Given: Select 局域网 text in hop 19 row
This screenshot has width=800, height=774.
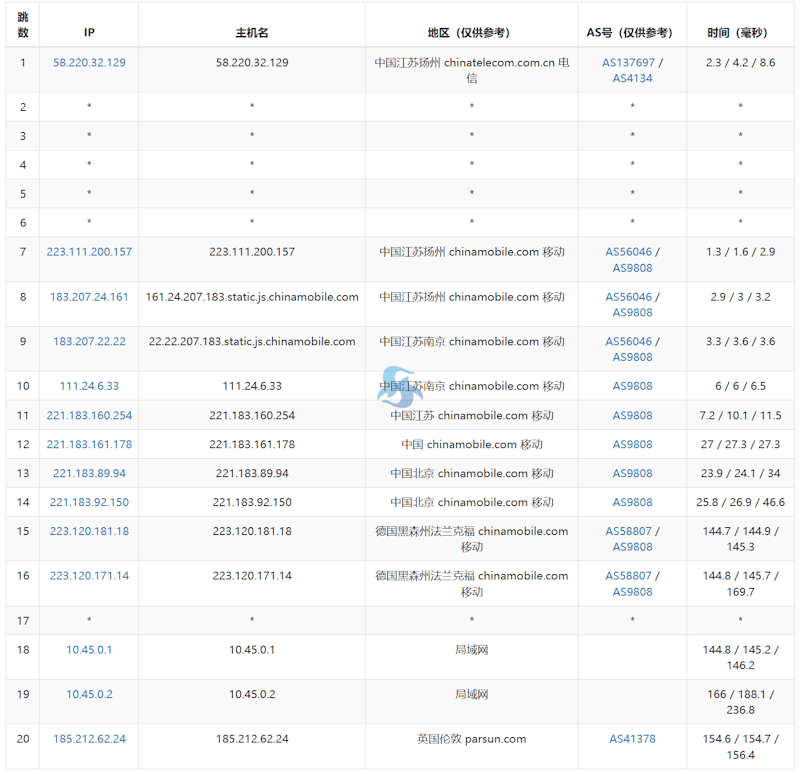Looking at the screenshot, I should pos(472,694).
